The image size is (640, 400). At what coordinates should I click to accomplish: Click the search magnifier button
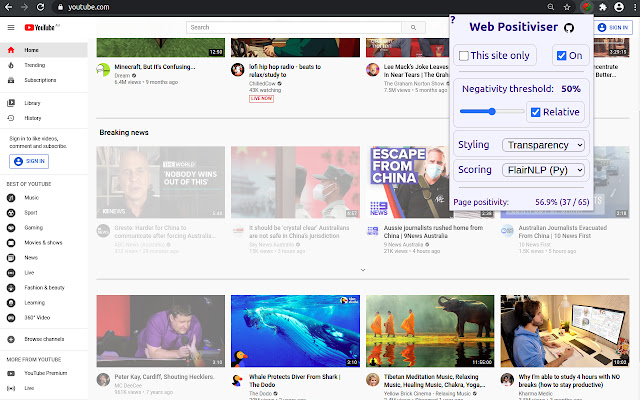tap(413, 27)
